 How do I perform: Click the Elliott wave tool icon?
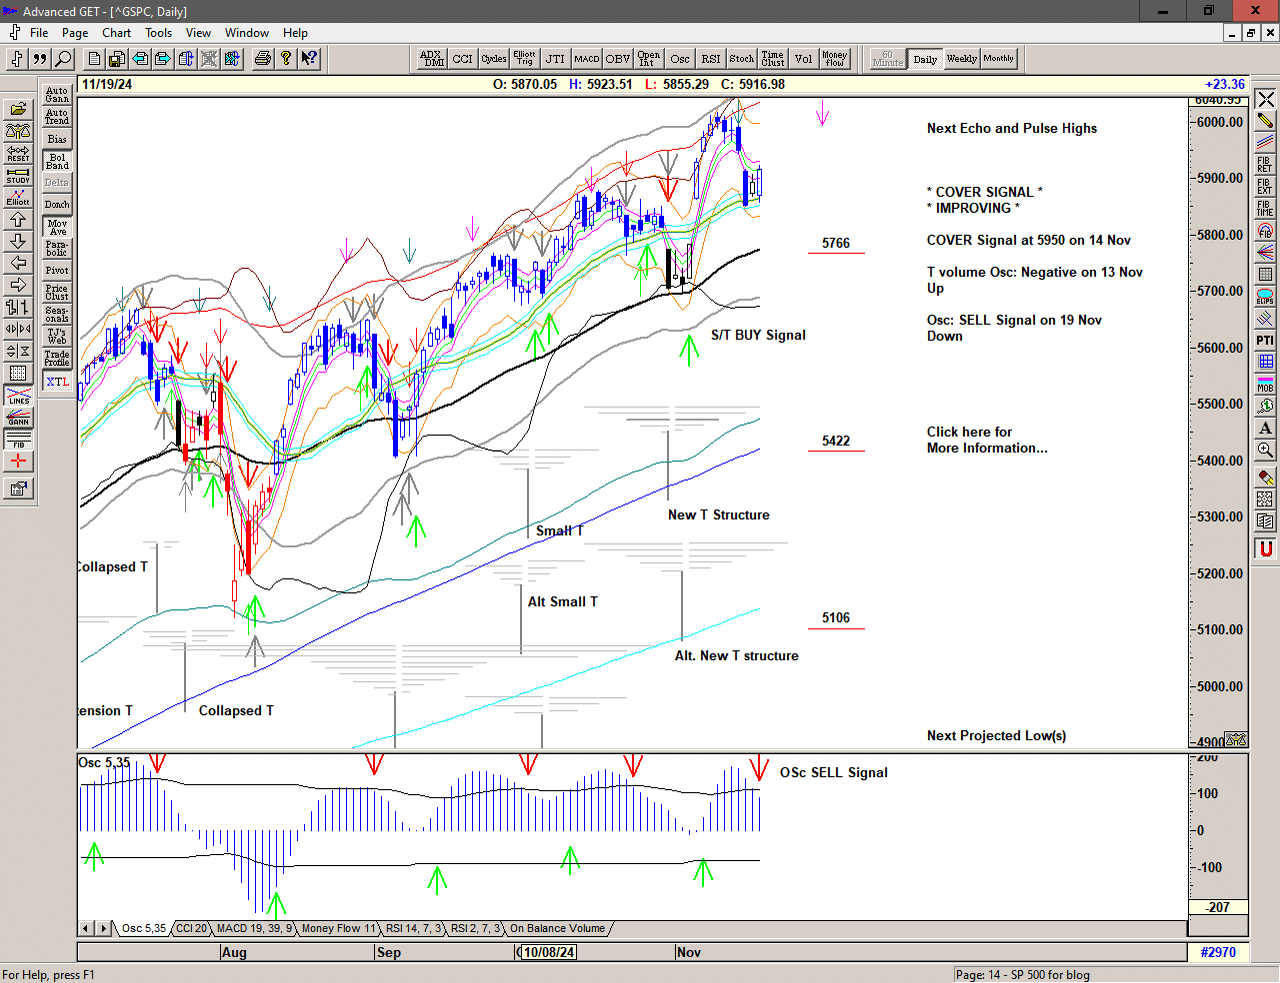coord(18,197)
